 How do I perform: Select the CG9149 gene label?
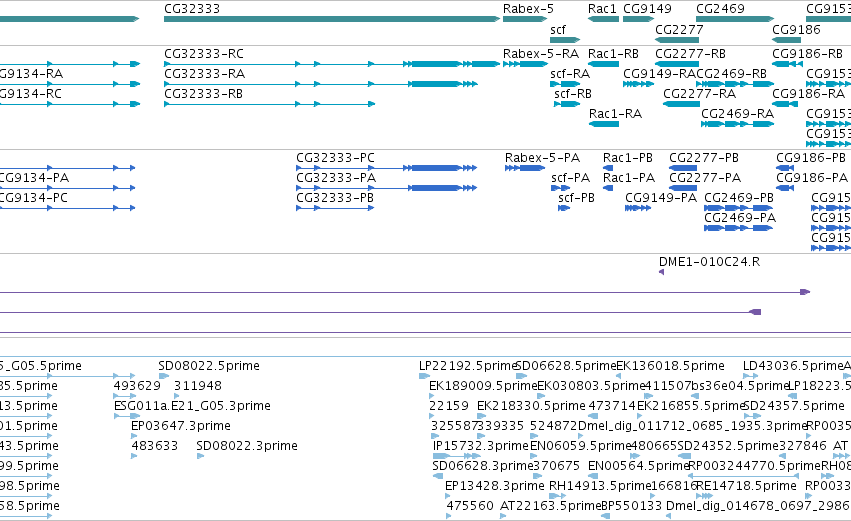point(647,9)
